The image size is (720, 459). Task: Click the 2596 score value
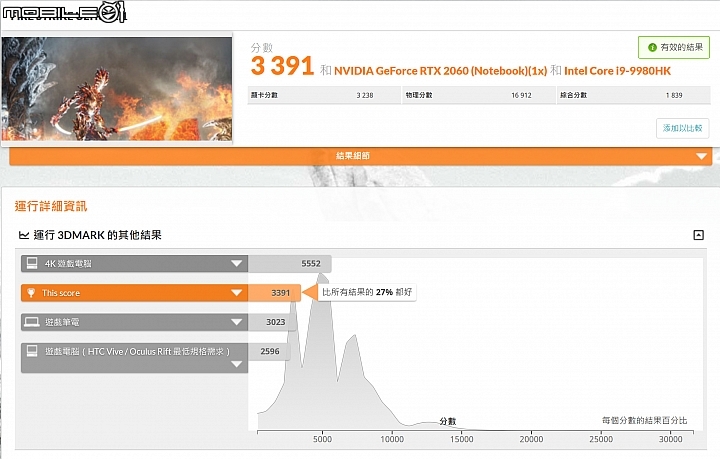(270, 351)
